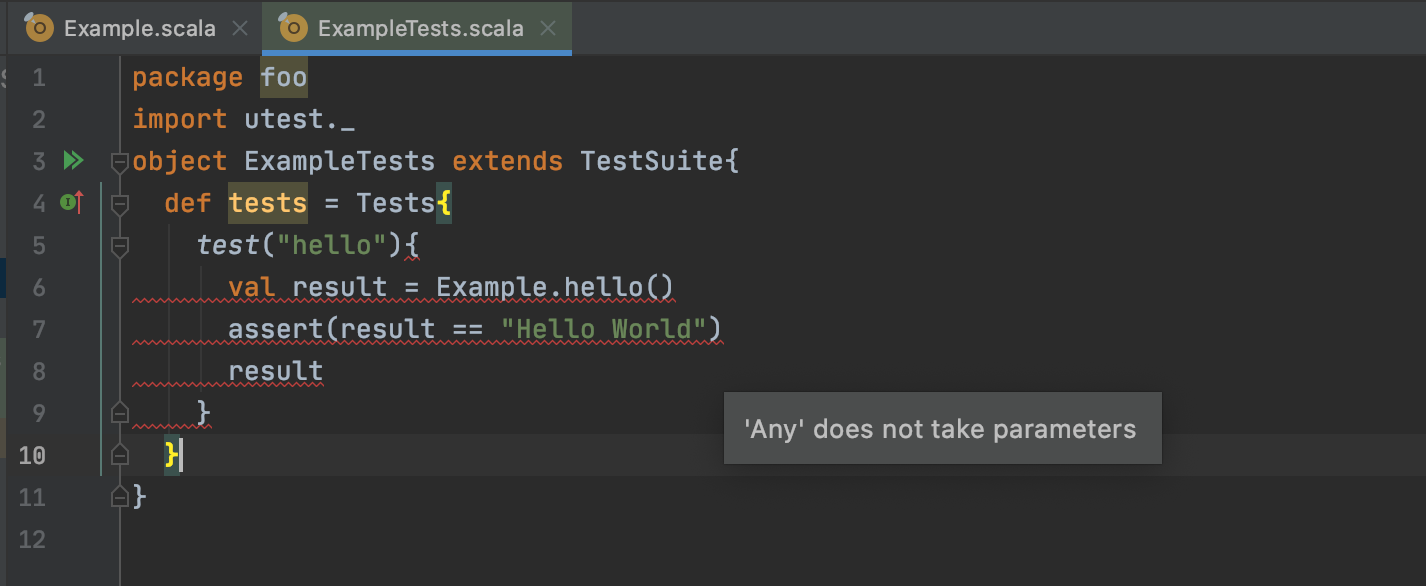1426x586 pixels.
Task: Click the fold end marker beside line 10
Action: [119, 455]
